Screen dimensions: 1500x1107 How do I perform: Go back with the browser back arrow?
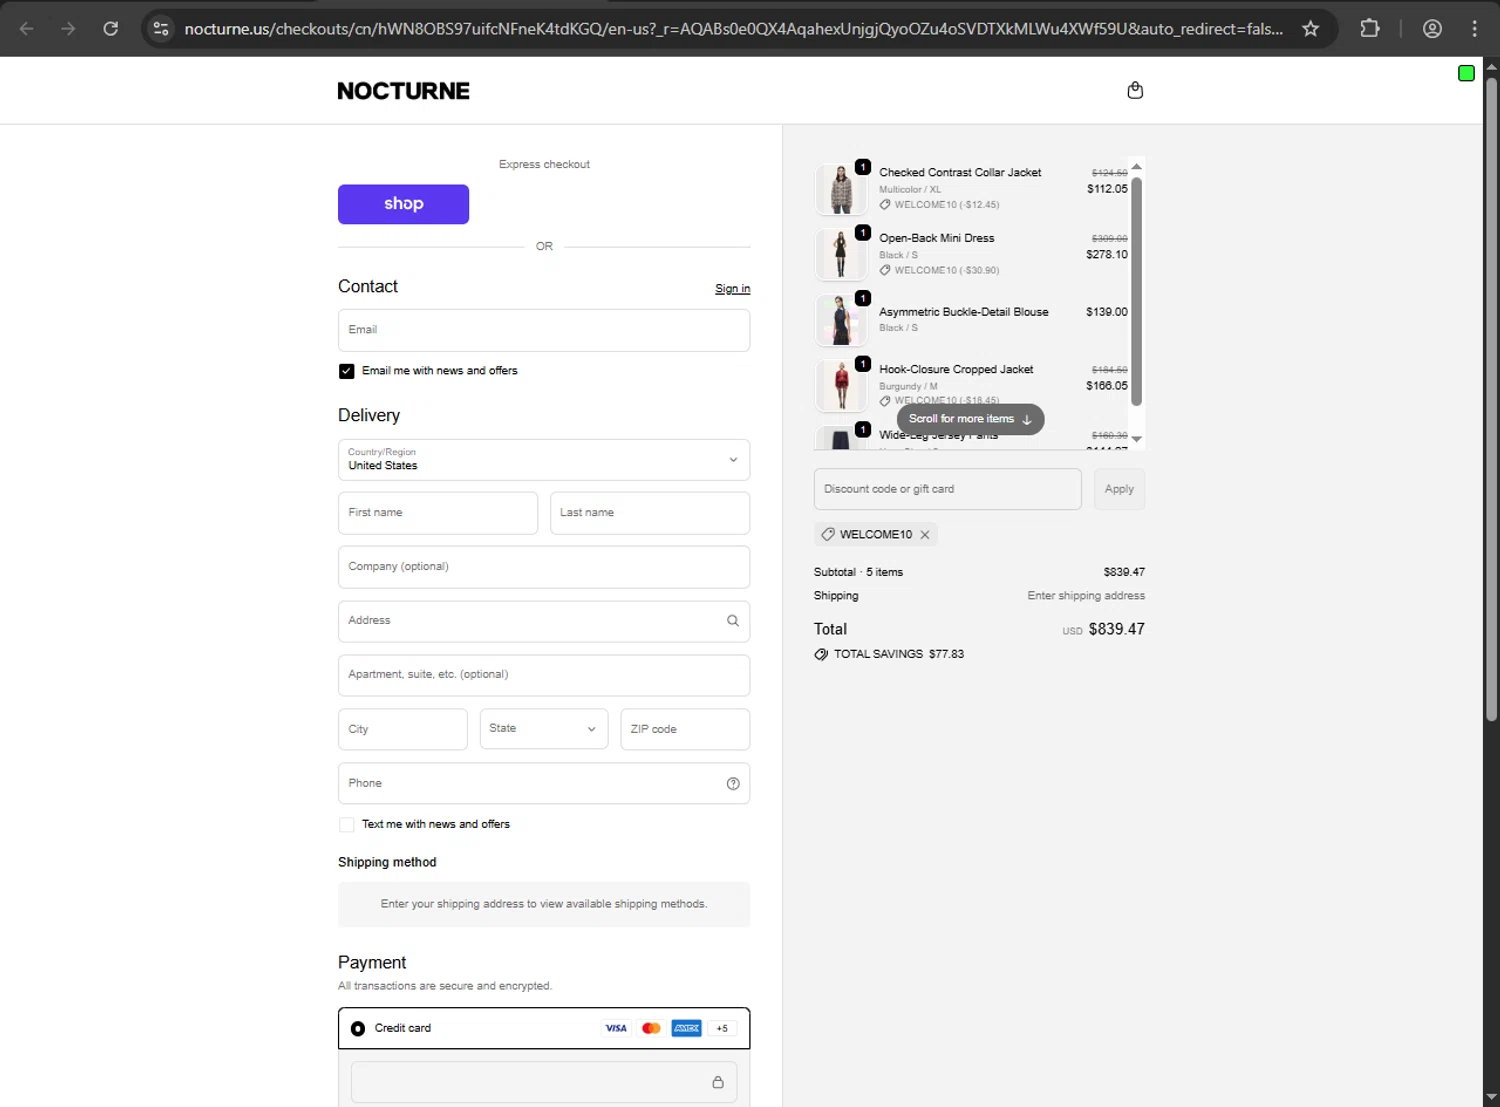(x=27, y=28)
